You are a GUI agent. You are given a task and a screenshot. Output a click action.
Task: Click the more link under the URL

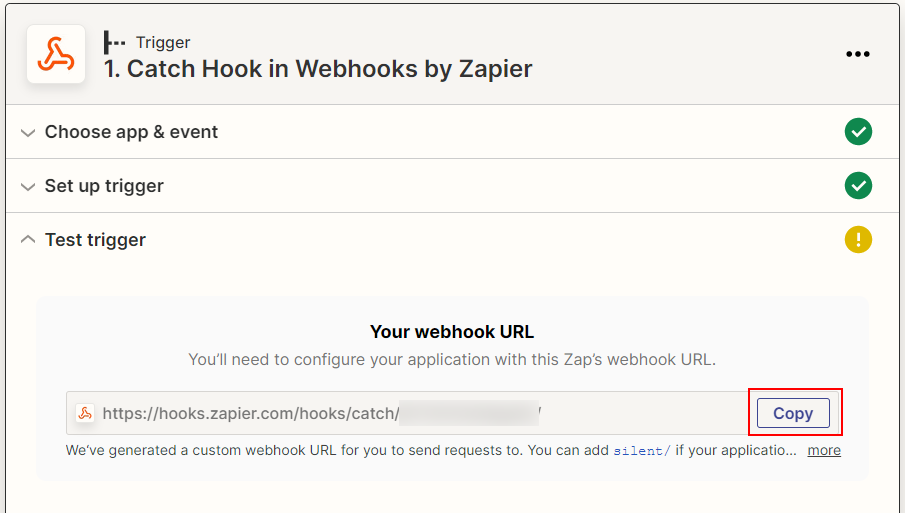pyautogui.click(x=824, y=450)
